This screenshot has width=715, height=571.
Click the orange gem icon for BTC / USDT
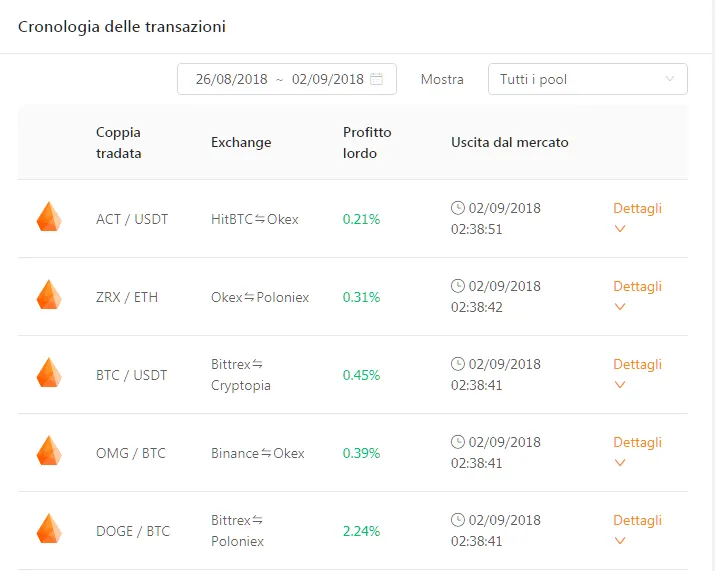point(49,373)
